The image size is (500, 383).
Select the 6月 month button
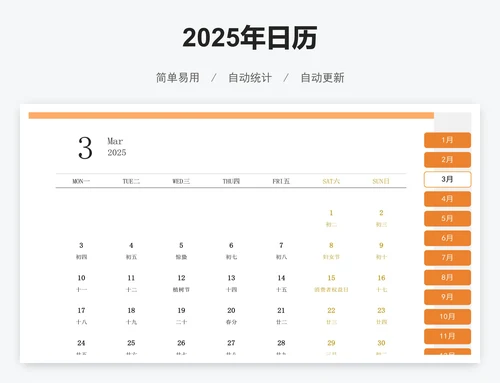tap(447, 238)
